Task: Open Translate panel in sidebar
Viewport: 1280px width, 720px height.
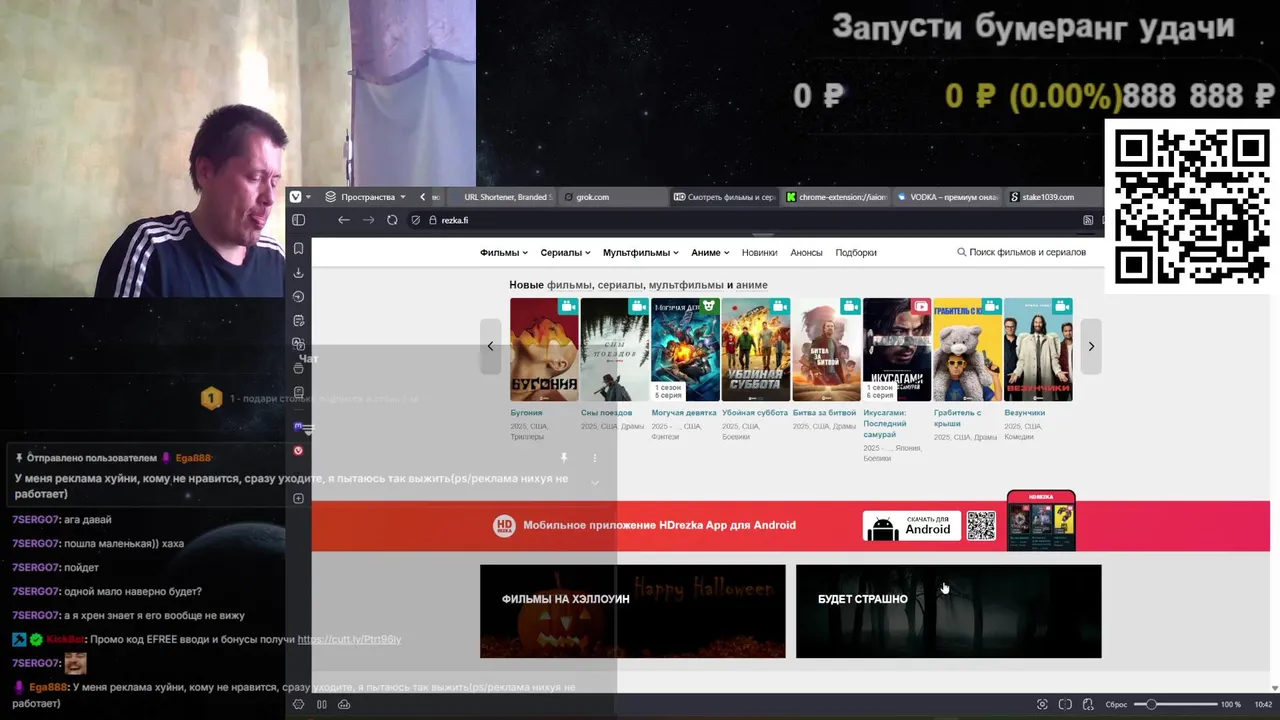Action: click(298, 344)
